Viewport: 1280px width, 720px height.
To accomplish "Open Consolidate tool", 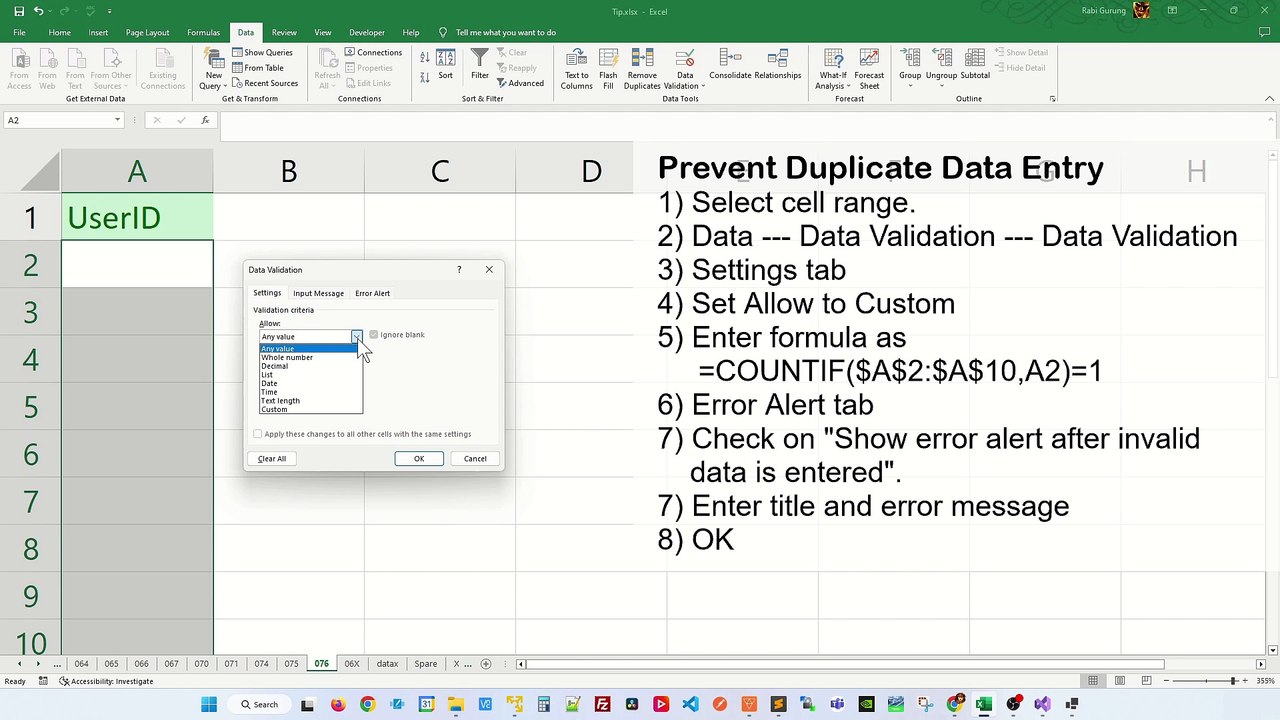I will (x=730, y=65).
